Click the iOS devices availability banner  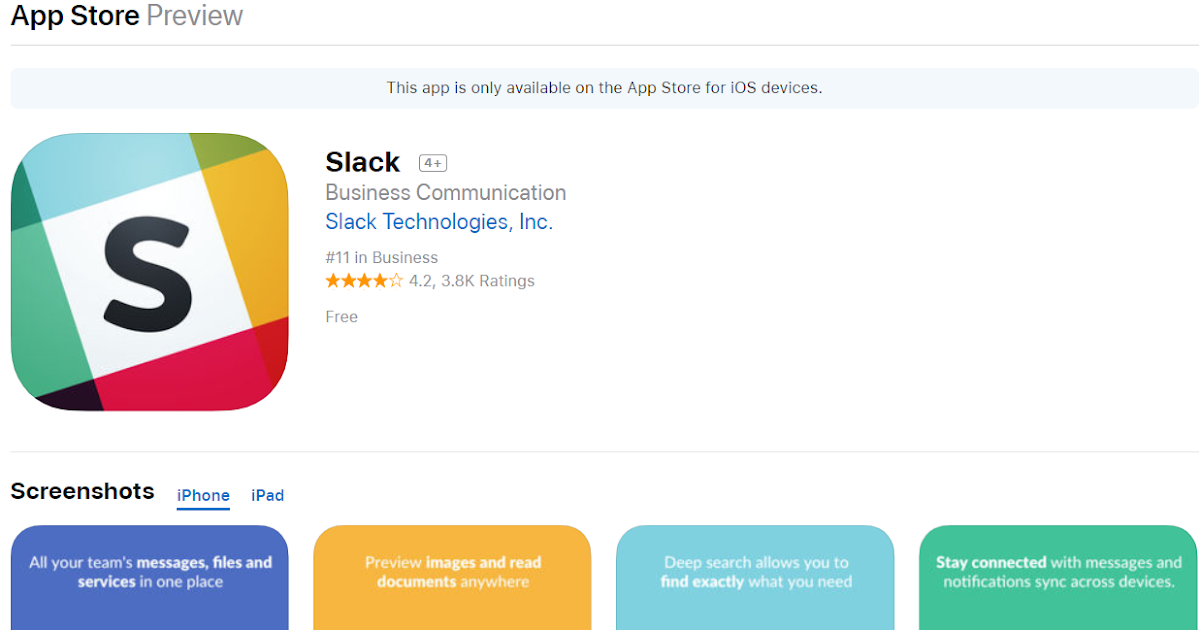click(604, 88)
